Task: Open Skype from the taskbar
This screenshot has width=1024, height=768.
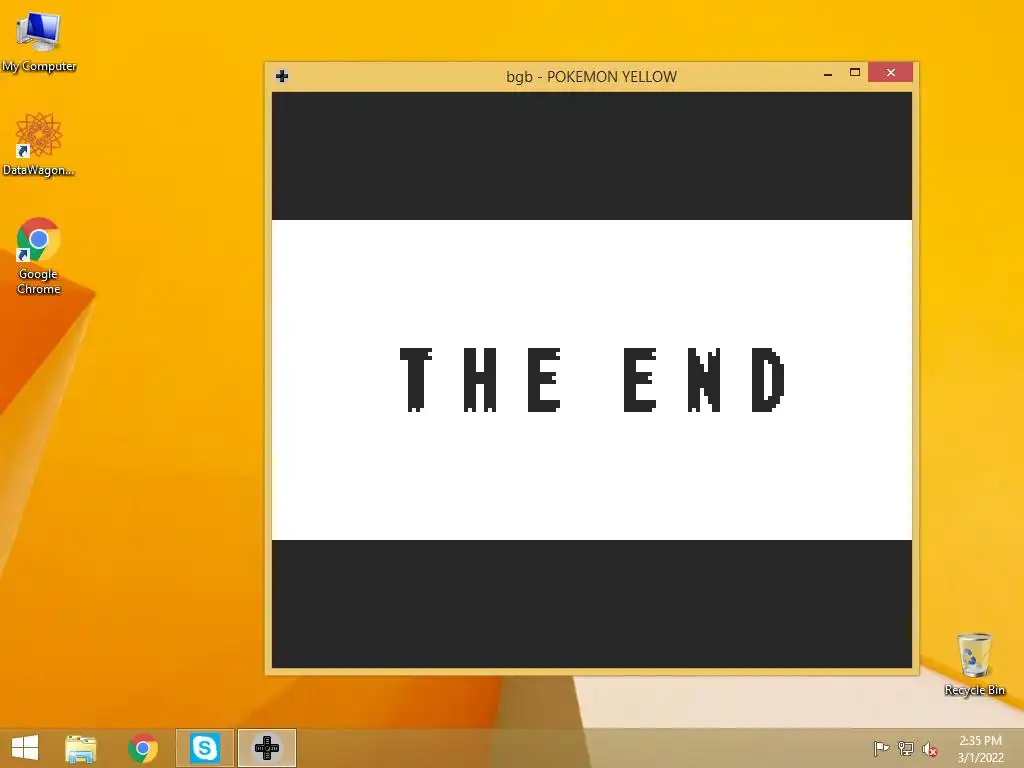Action: pyautogui.click(x=204, y=748)
